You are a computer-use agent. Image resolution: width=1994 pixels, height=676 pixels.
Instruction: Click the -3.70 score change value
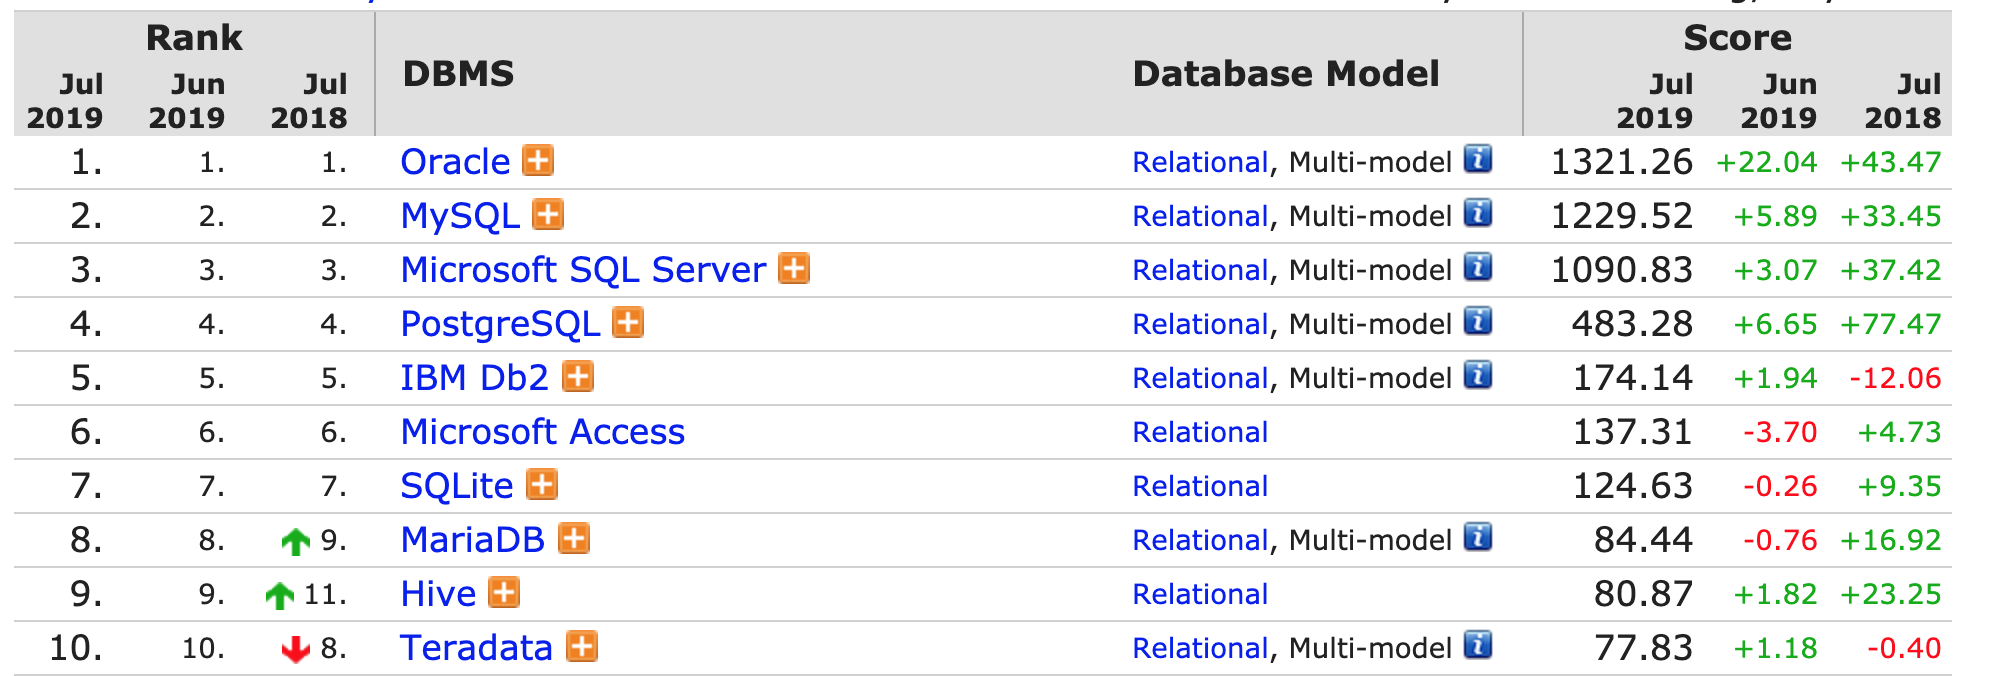click(1780, 432)
